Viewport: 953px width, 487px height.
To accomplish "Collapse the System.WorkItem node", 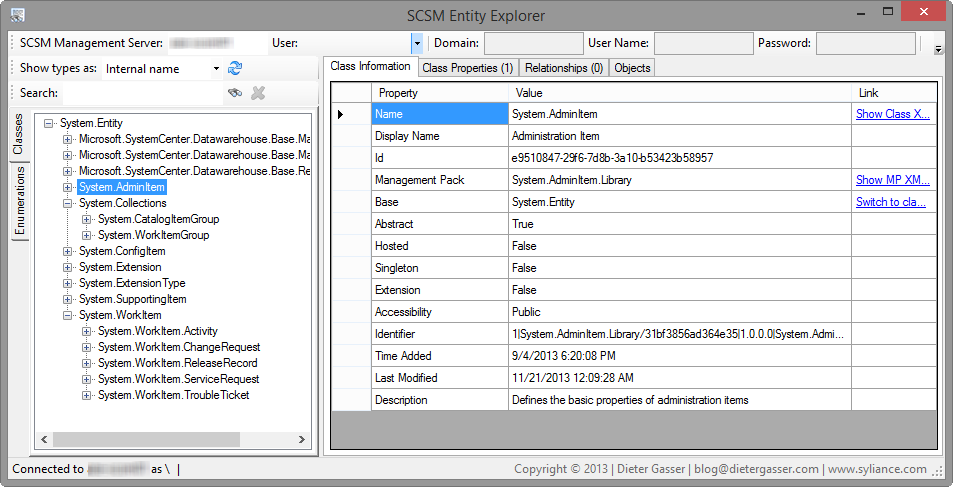I will coord(67,316).
